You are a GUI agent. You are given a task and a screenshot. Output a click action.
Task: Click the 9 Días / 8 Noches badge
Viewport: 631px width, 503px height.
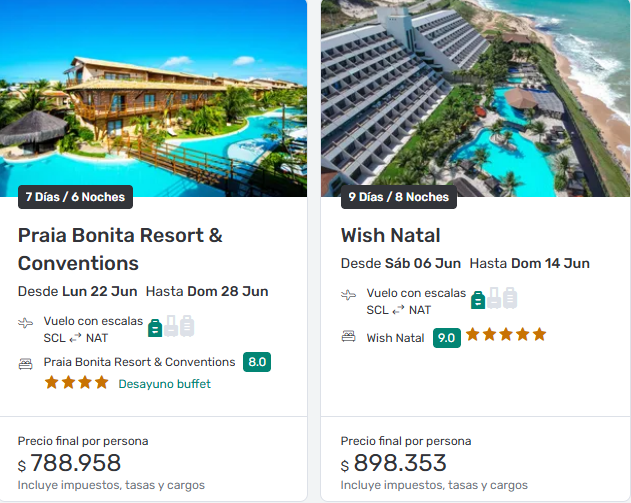pyautogui.click(x=398, y=197)
